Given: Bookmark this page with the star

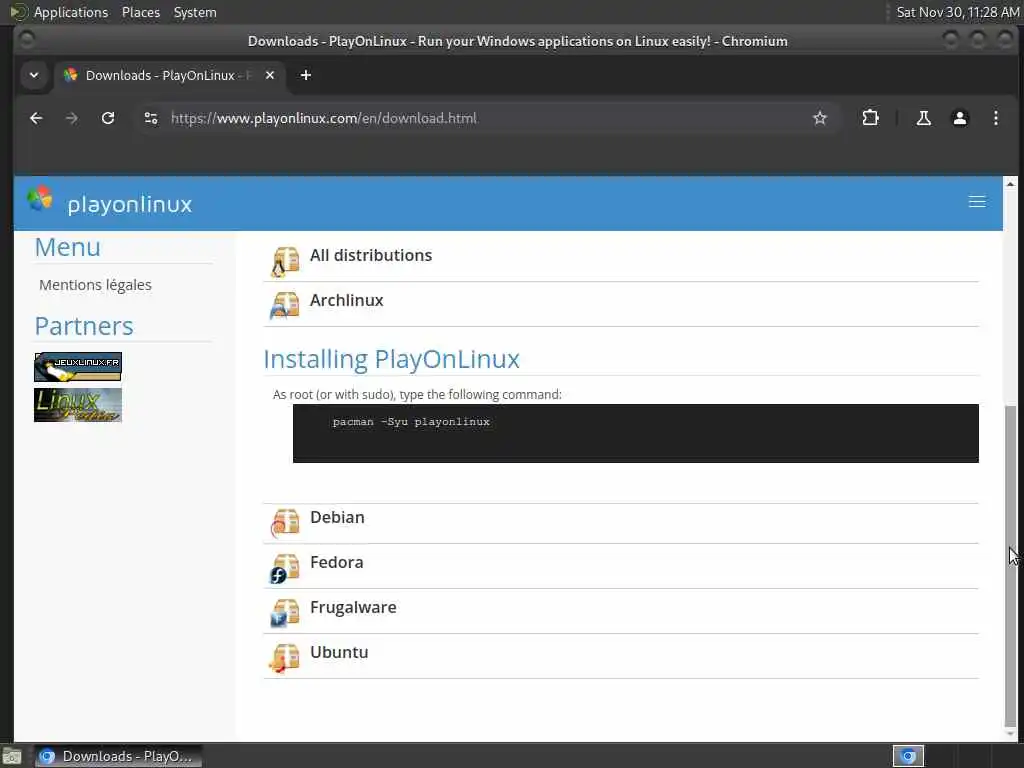Looking at the screenshot, I should tap(820, 118).
